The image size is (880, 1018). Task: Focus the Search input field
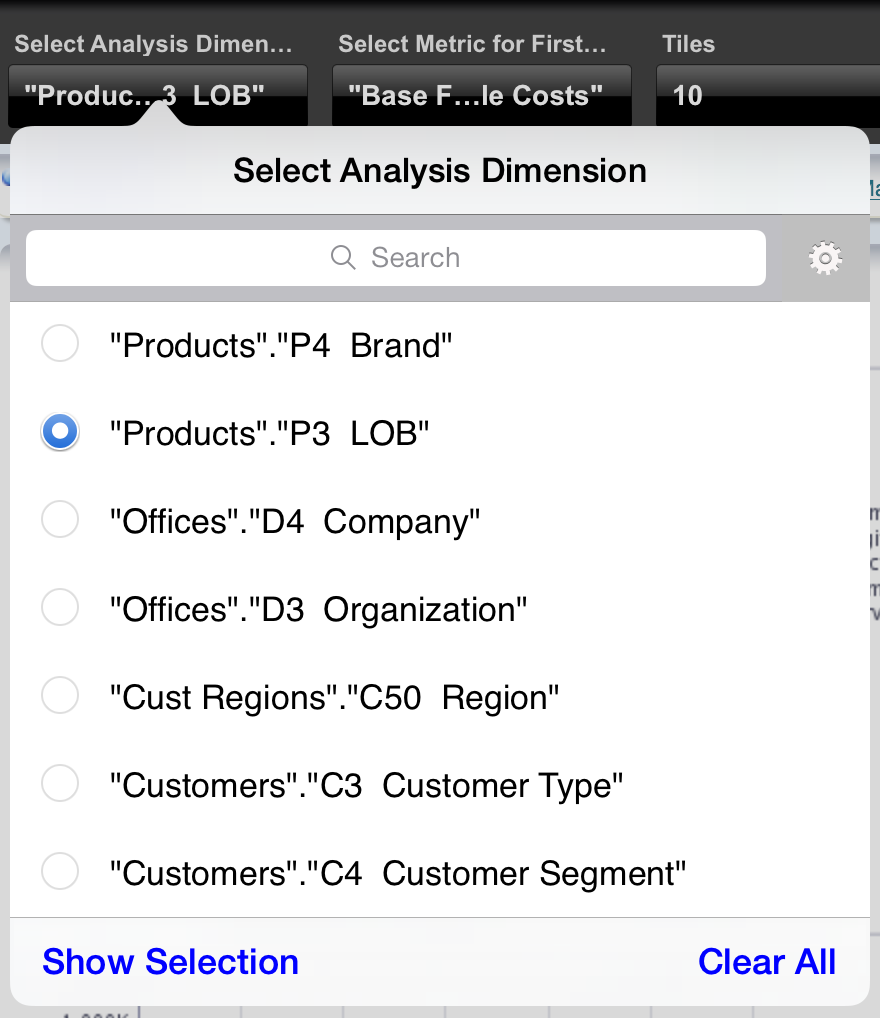pyautogui.click(x=396, y=258)
